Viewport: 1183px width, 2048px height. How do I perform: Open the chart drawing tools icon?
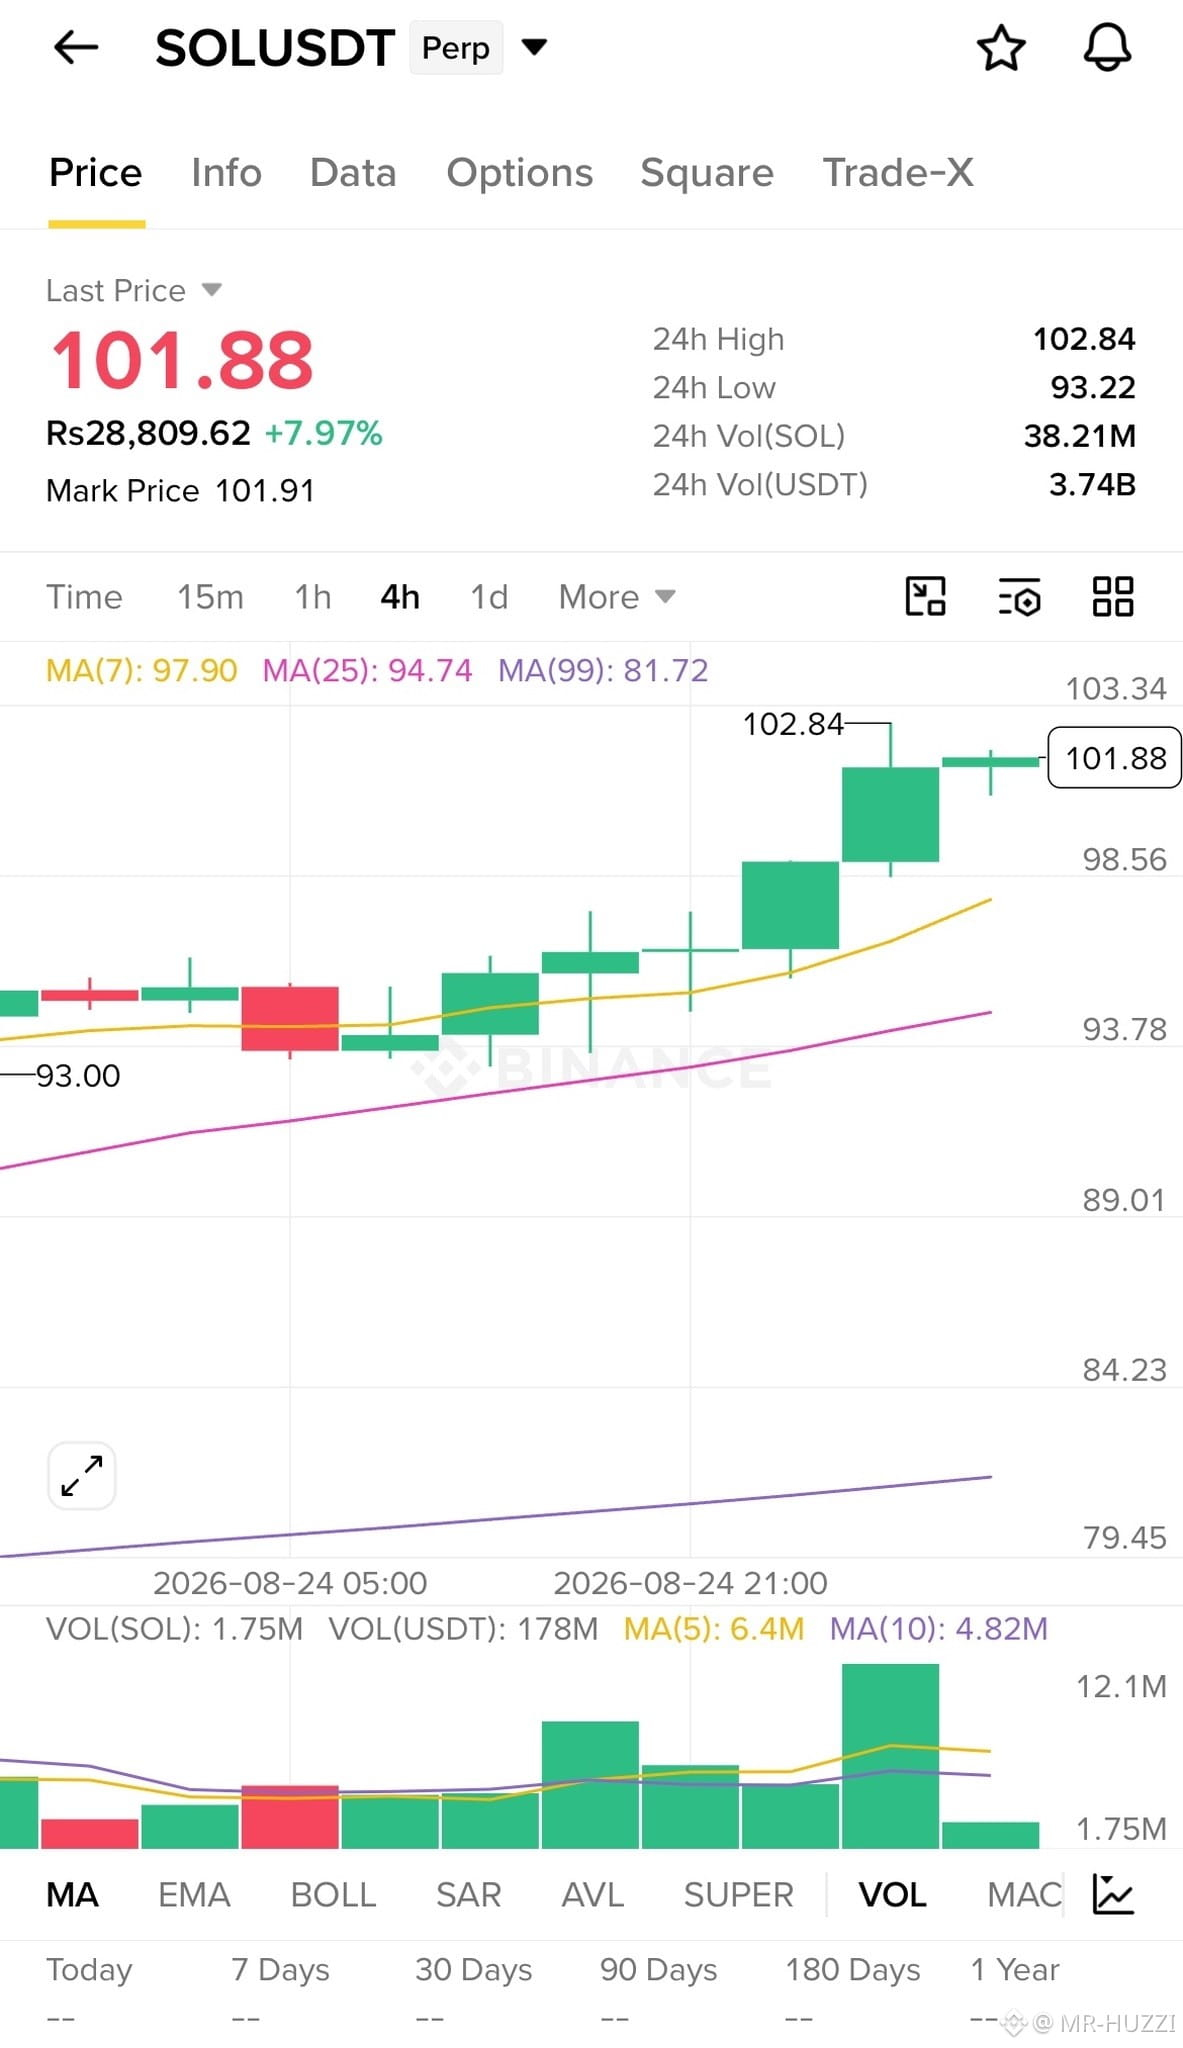[x=925, y=597]
